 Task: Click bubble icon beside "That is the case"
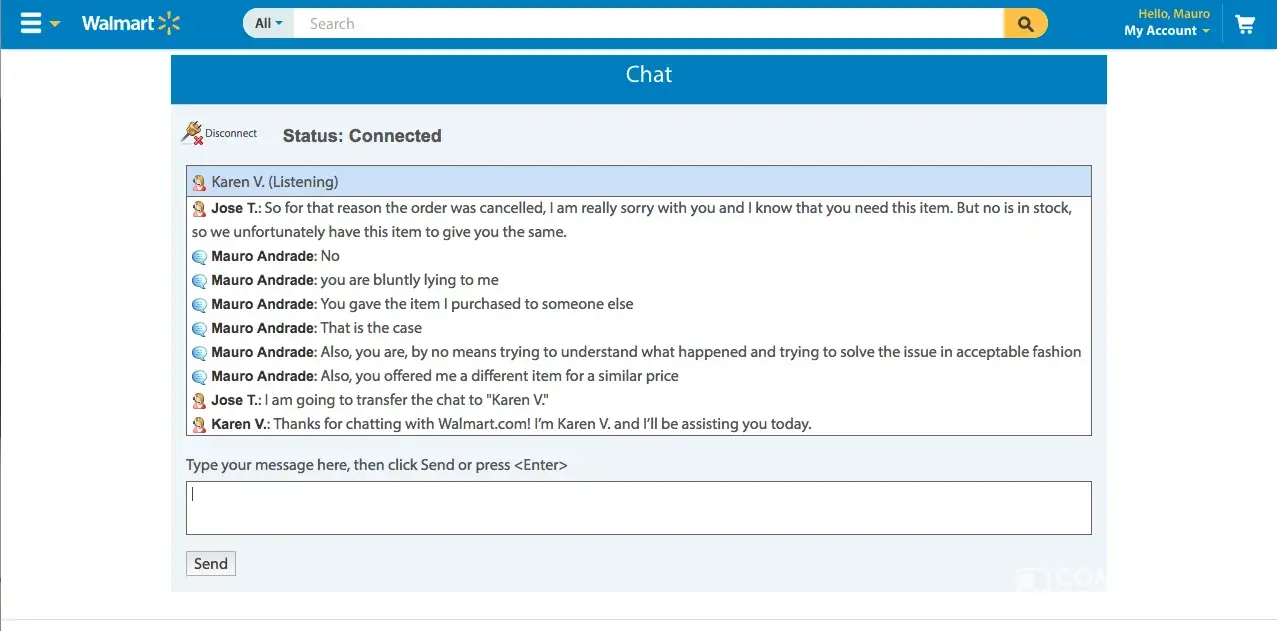pos(199,329)
